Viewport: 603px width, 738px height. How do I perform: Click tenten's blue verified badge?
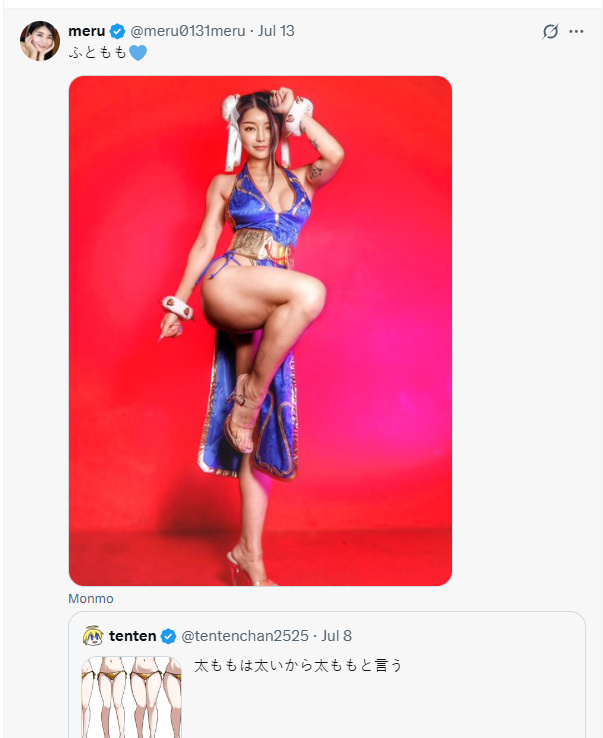tap(168, 636)
